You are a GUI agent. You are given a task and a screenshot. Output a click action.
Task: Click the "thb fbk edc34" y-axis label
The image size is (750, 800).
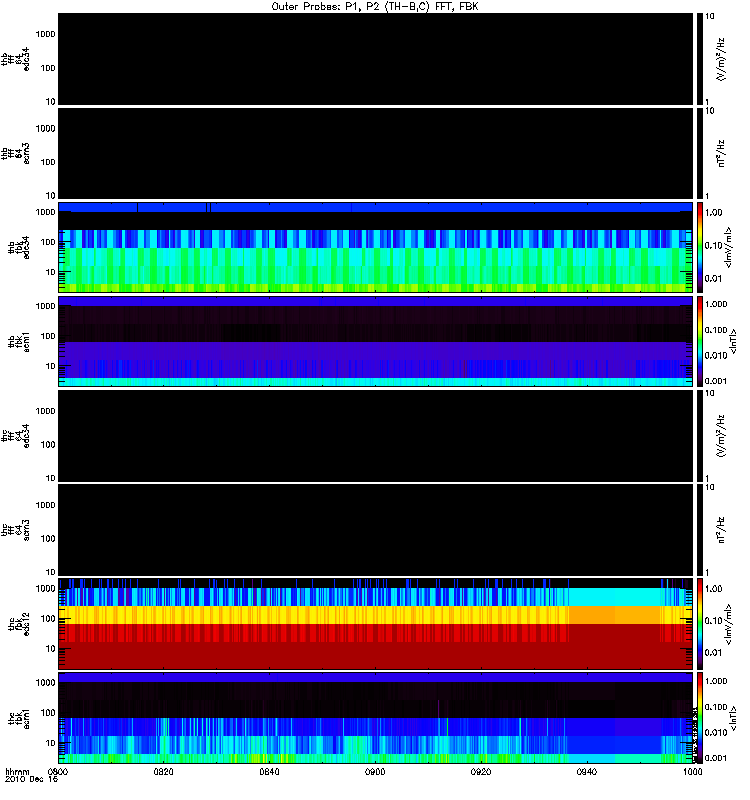coord(19,247)
